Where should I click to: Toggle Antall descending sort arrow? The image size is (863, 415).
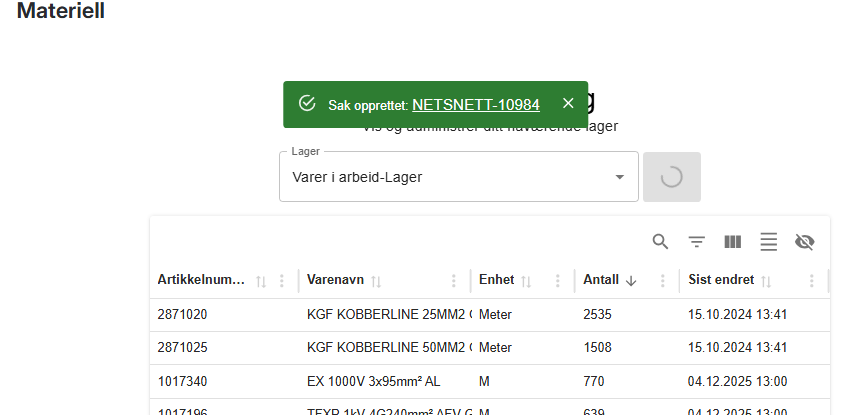[631, 281]
